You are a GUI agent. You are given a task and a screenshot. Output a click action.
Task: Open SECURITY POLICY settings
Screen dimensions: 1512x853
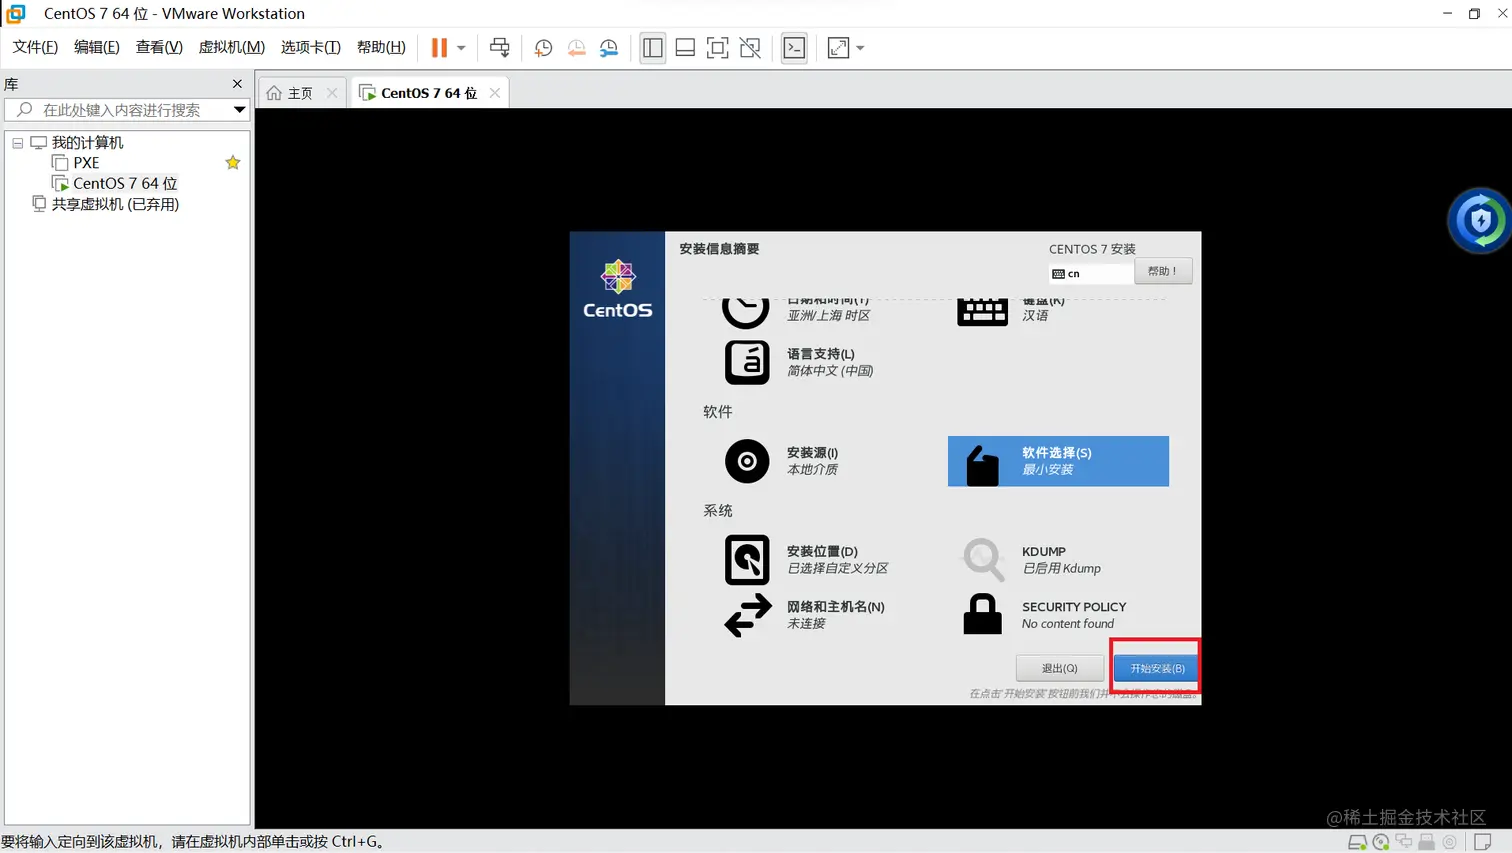tap(1045, 615)
